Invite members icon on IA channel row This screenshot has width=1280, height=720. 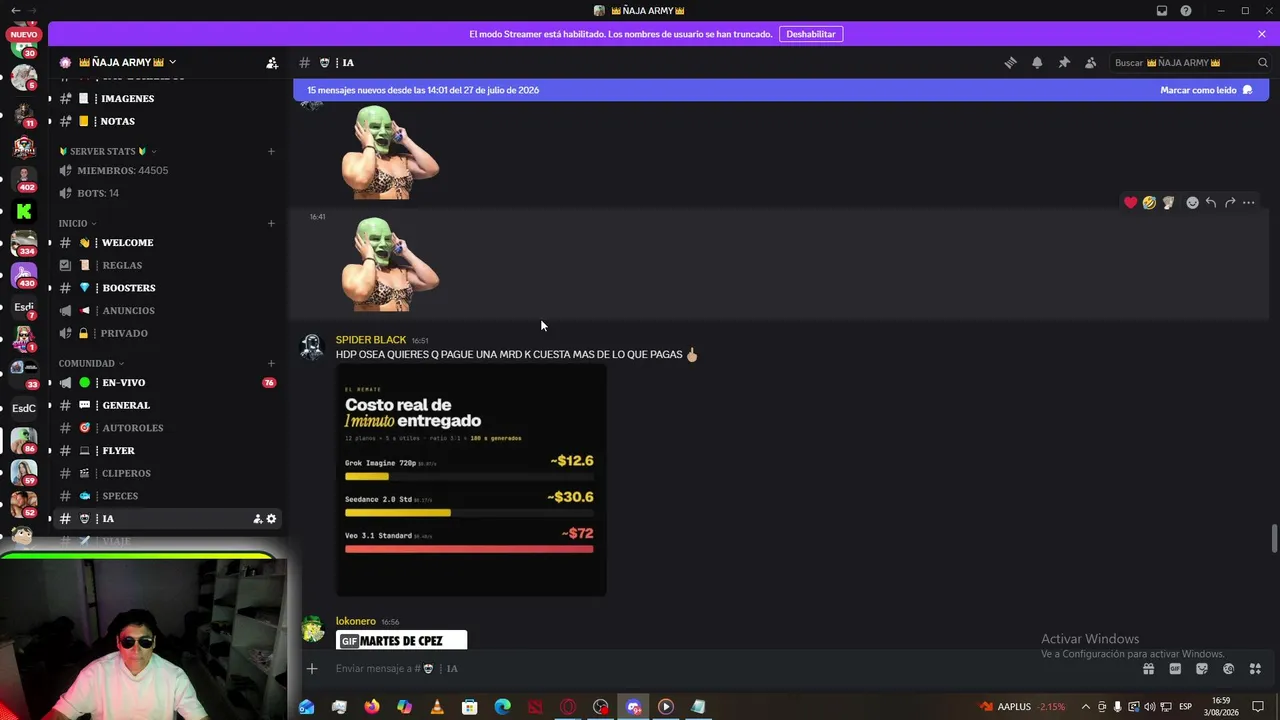point(257,519)
